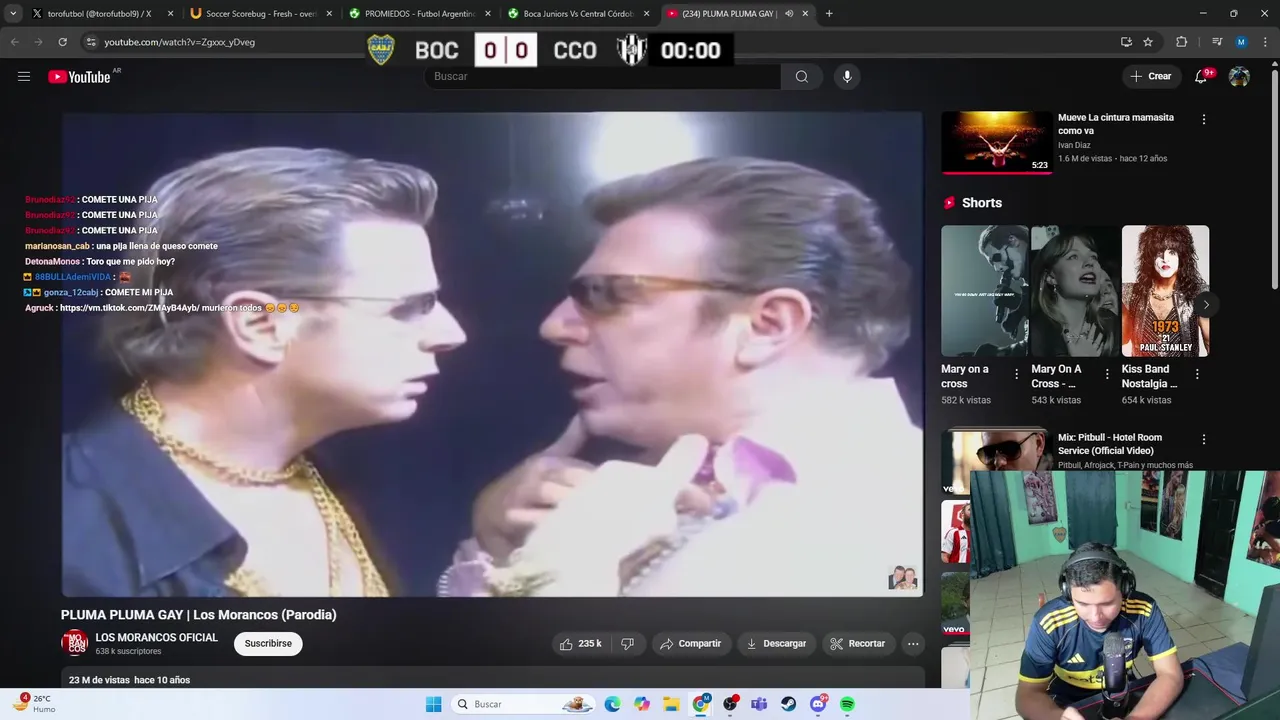
Task: Open Kiss Band Nostalgia short
Action: (x=1165, y=291)
